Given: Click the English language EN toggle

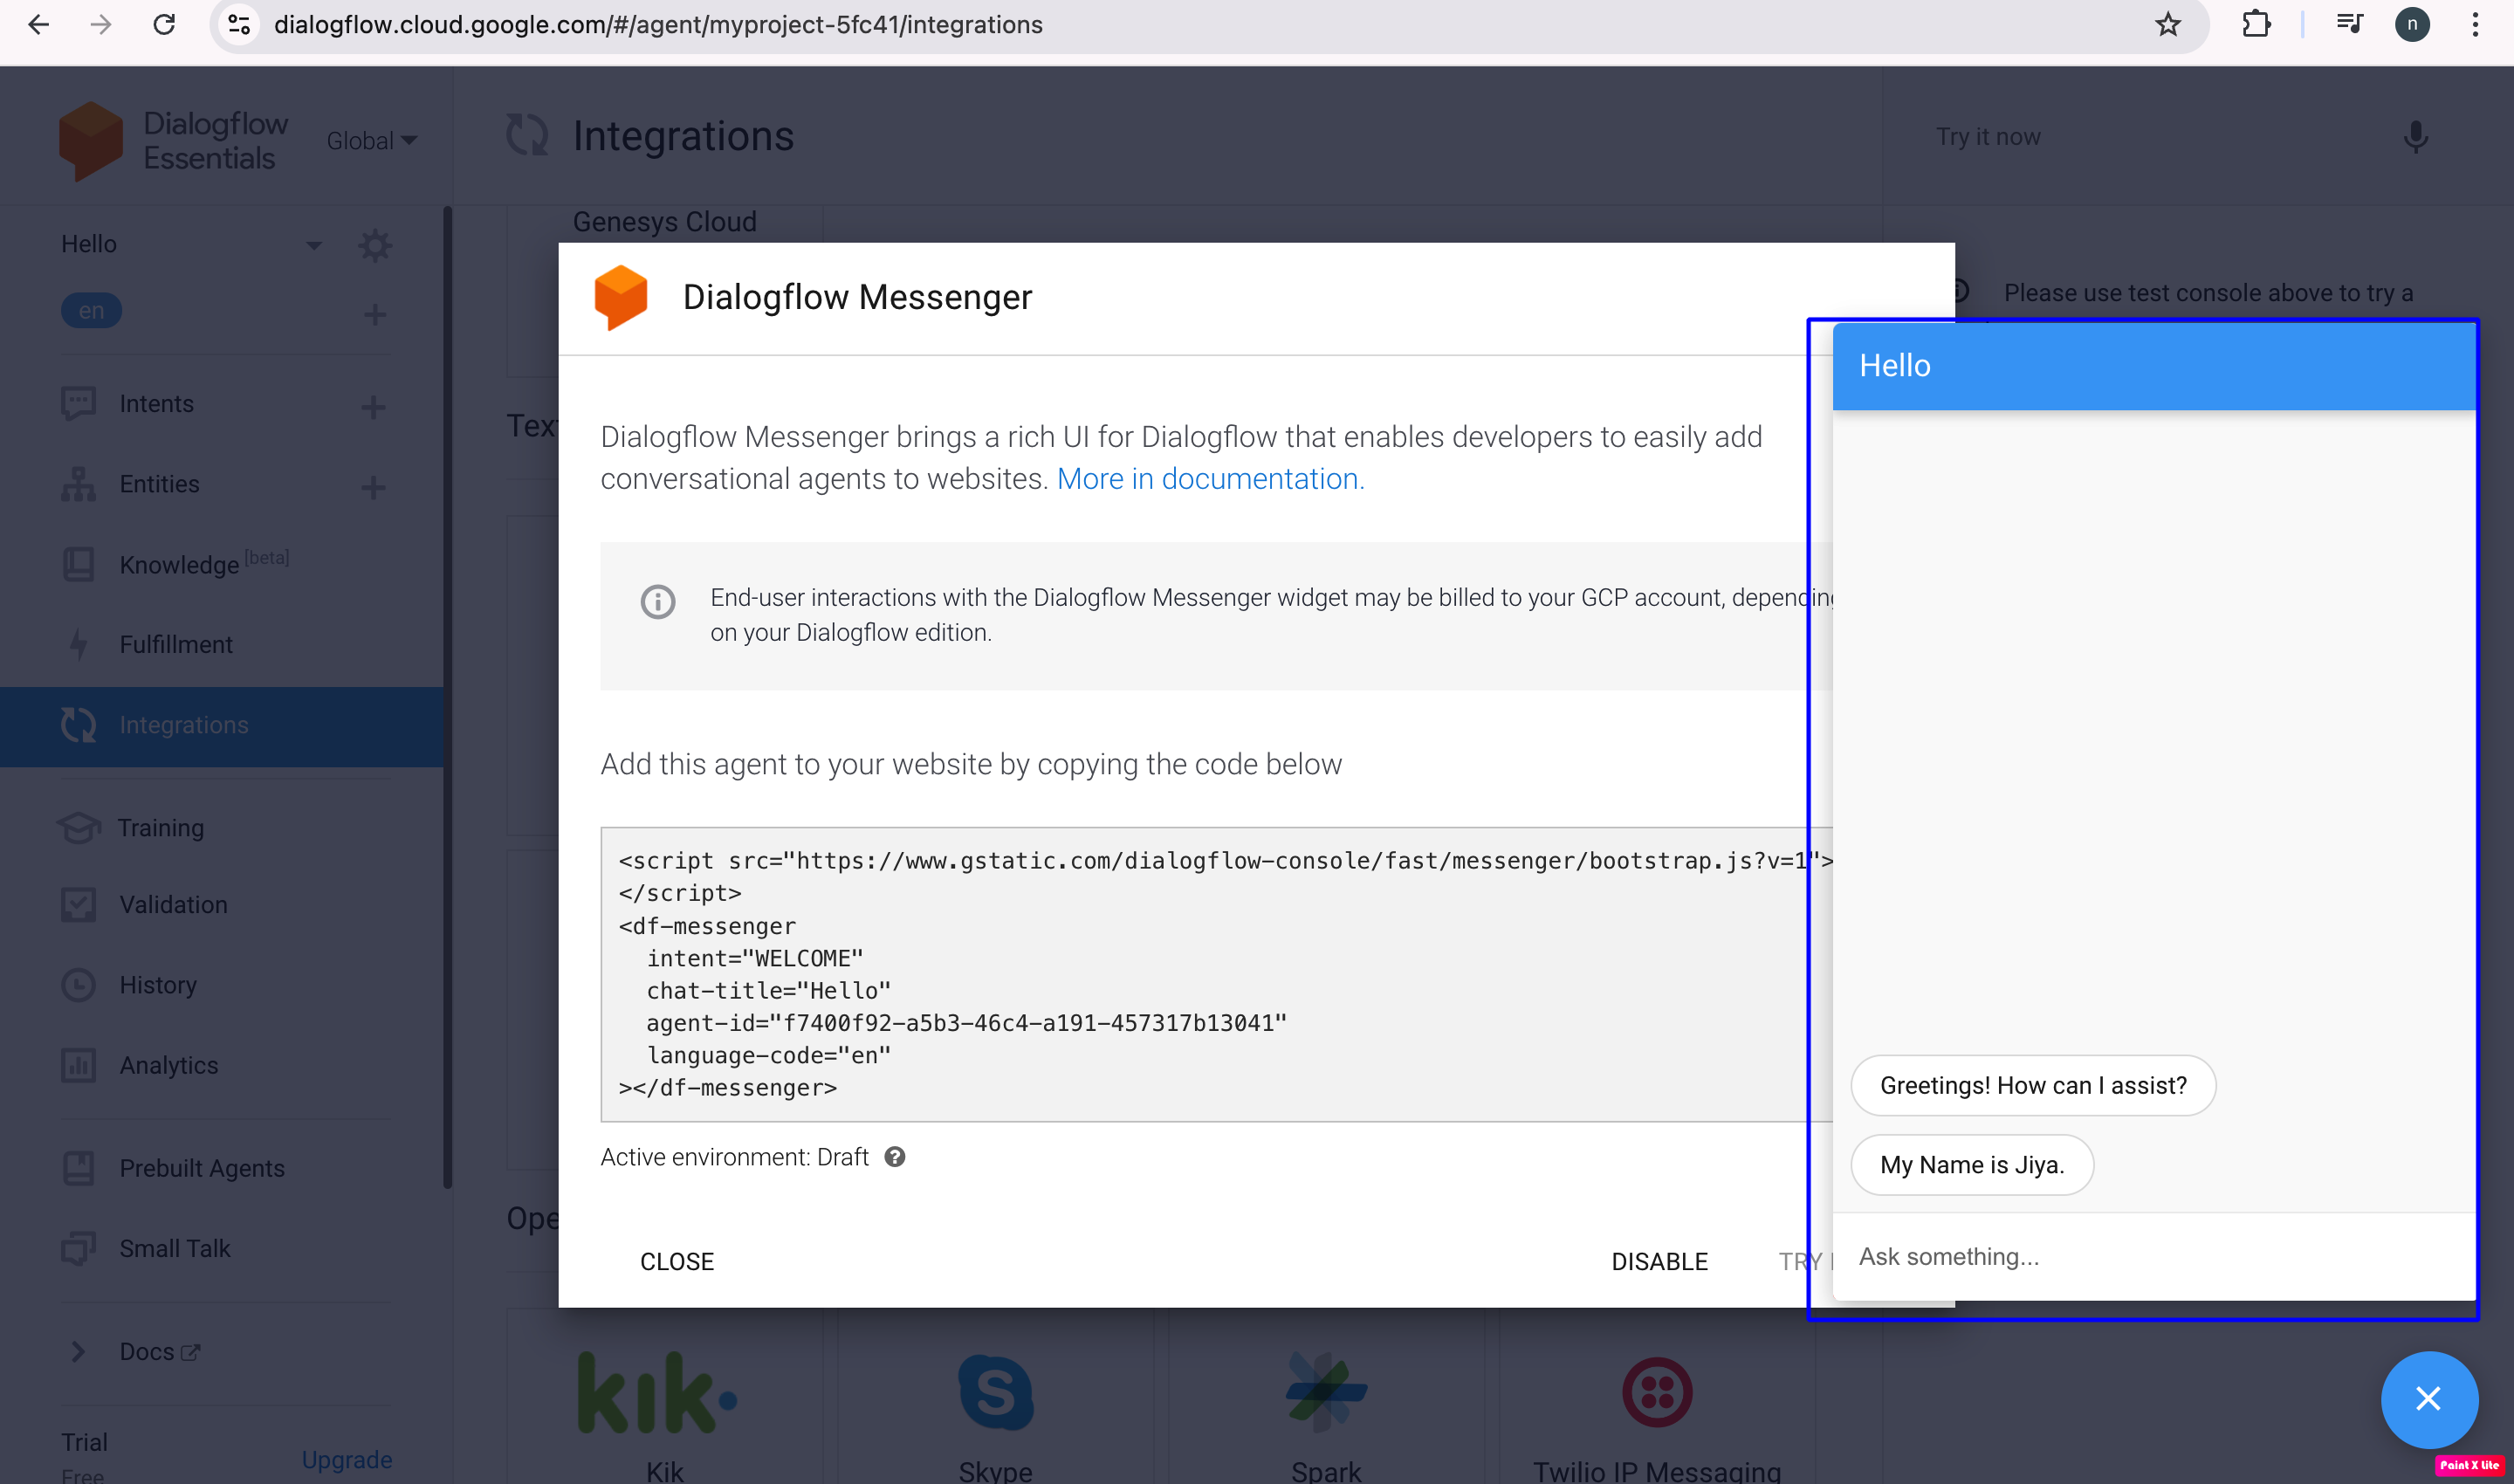Looking at the screenshot, I should [x=90, y=311].
